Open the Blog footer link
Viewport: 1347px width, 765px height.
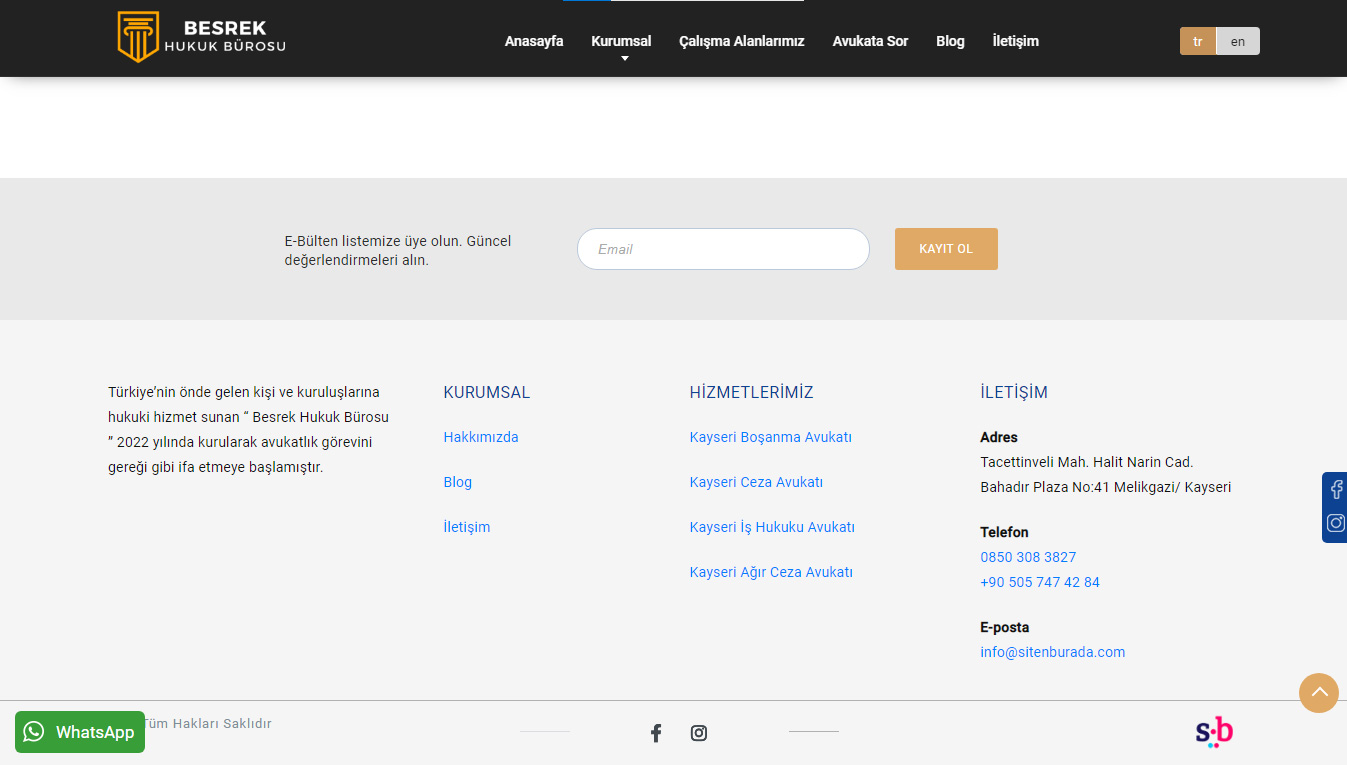(458, 482)
